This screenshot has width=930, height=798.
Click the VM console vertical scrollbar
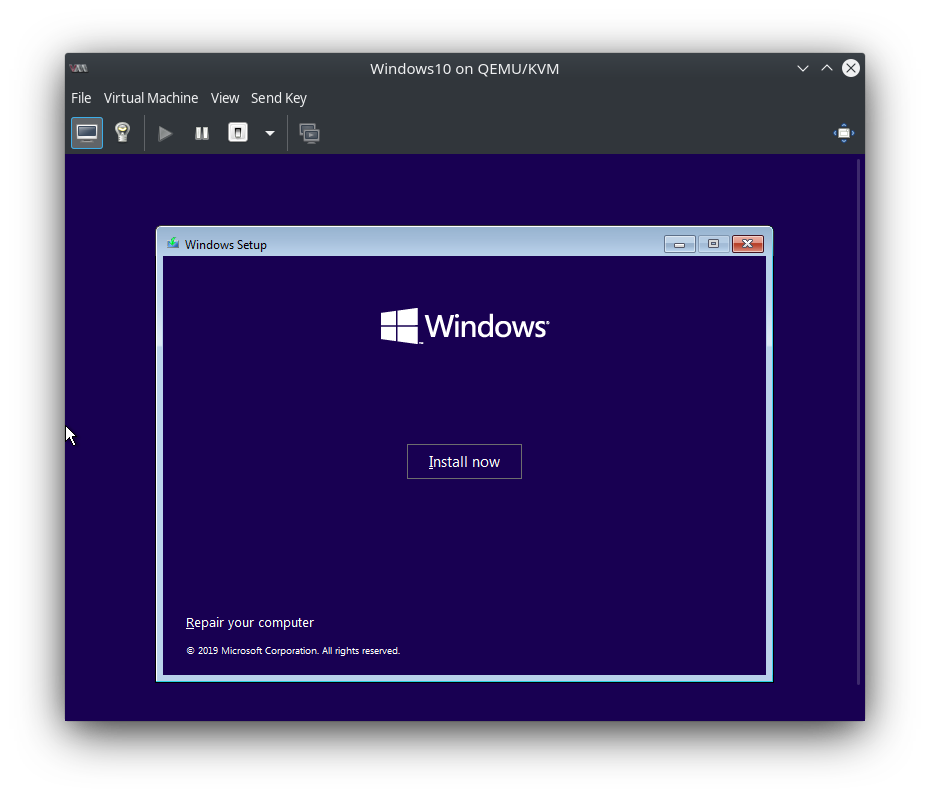pyautogui.click(x=858, y=421)
